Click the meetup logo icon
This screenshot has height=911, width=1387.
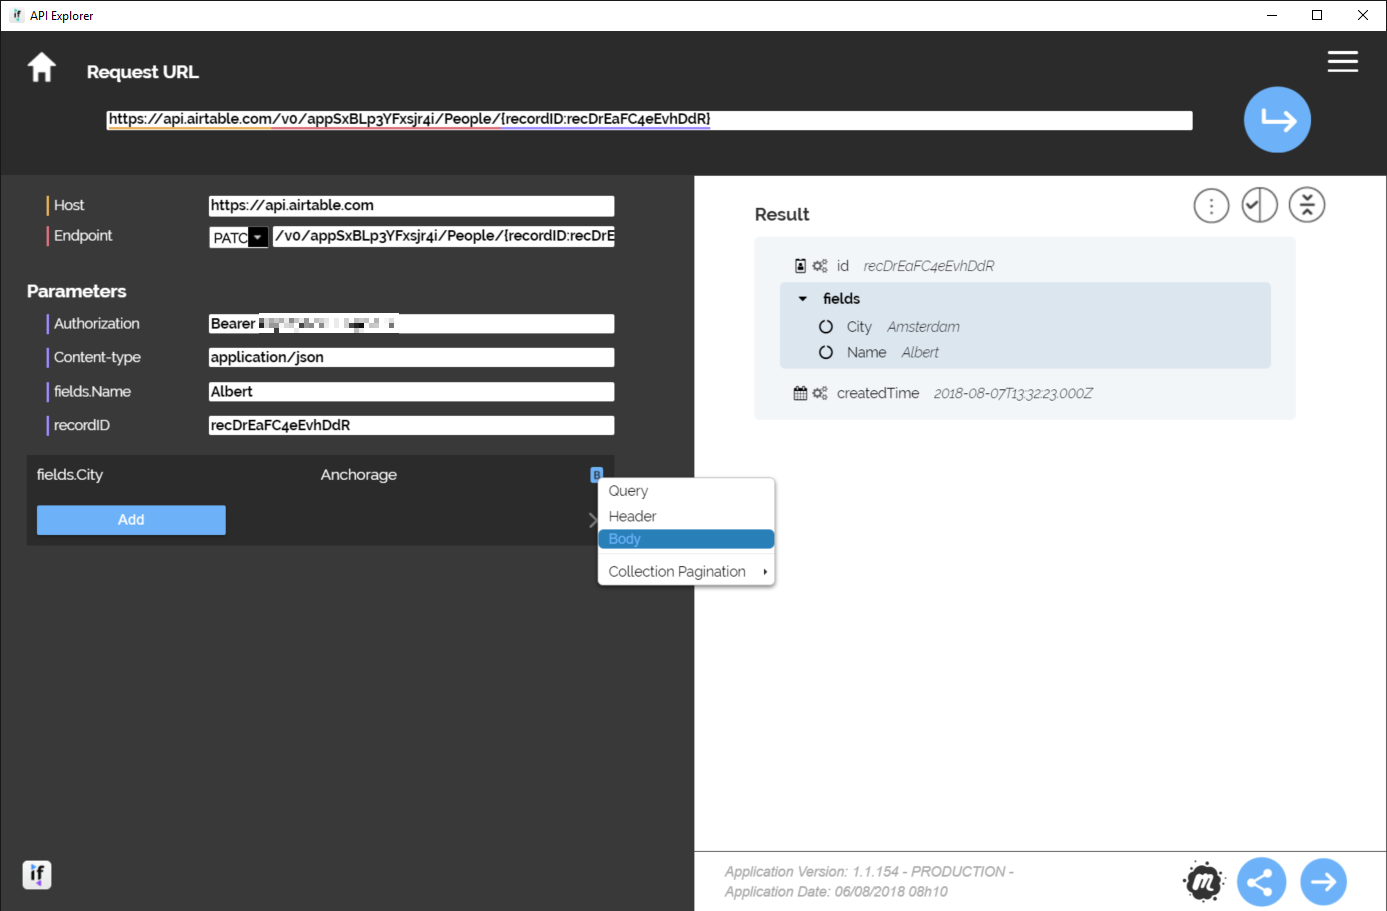(1204, 882)
